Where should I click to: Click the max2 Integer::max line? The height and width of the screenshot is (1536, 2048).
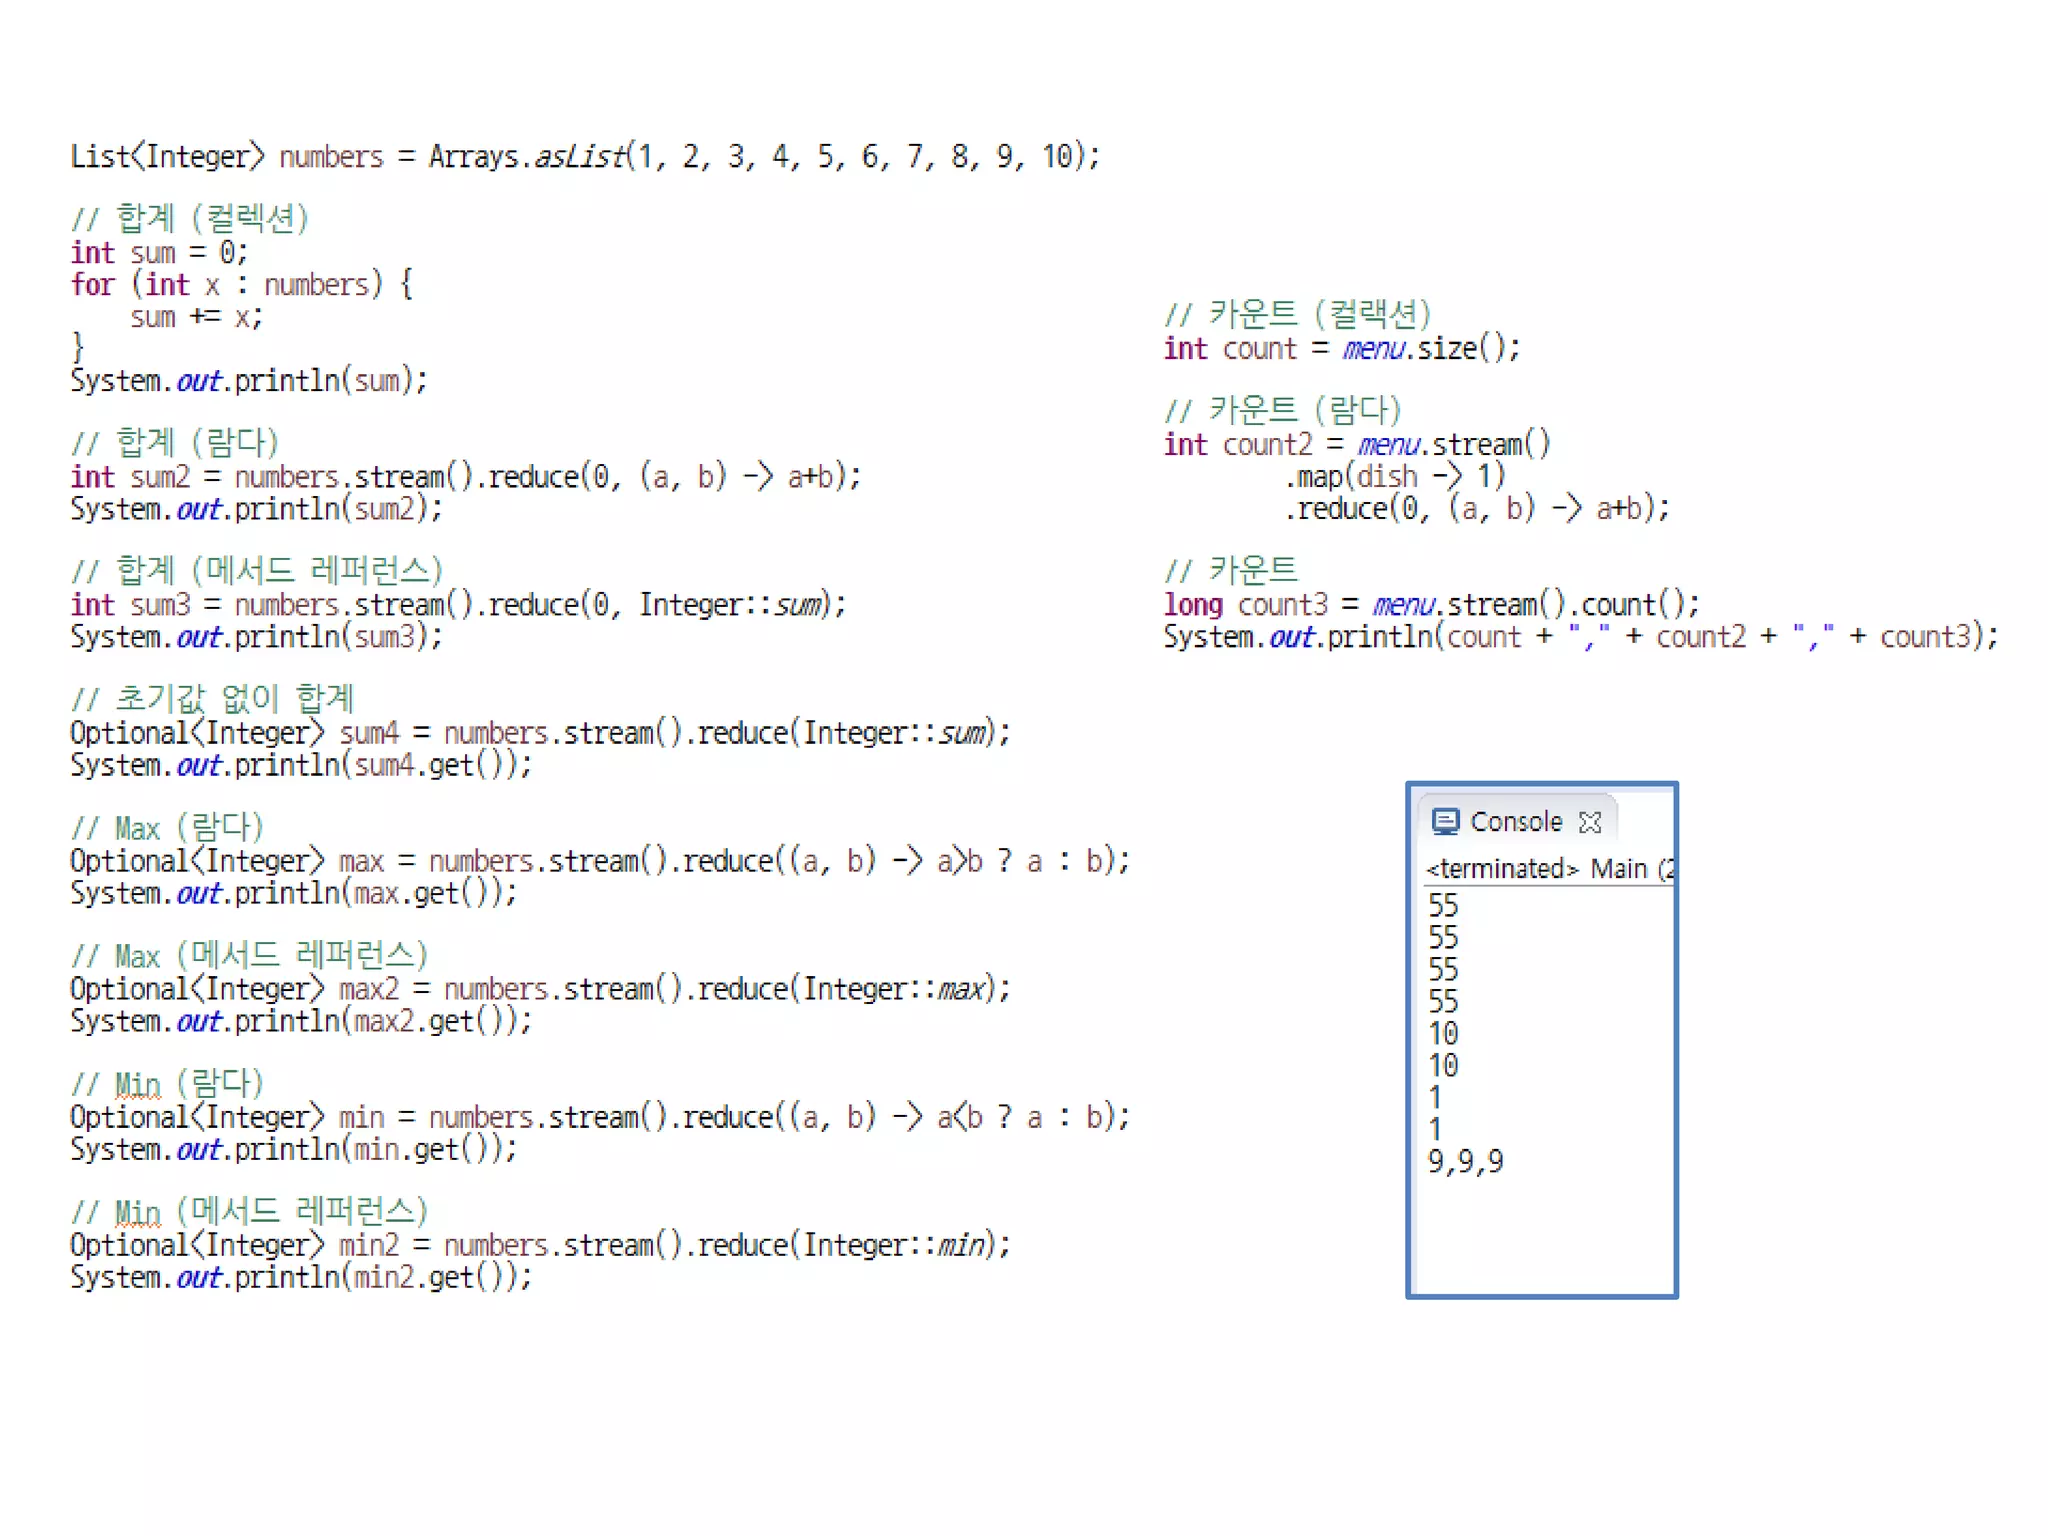pyautogui.click(x=540, y=989)
